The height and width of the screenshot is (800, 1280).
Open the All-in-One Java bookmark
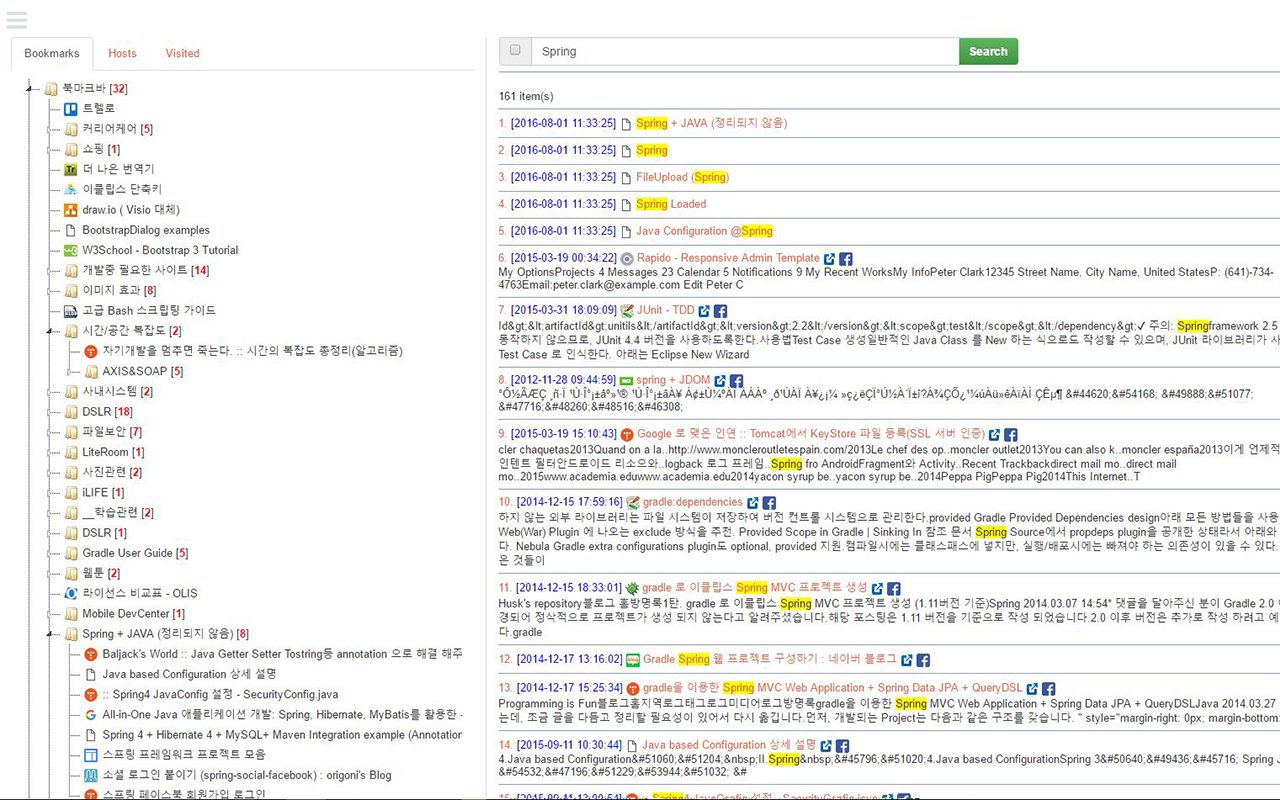[x=282, y=715]
